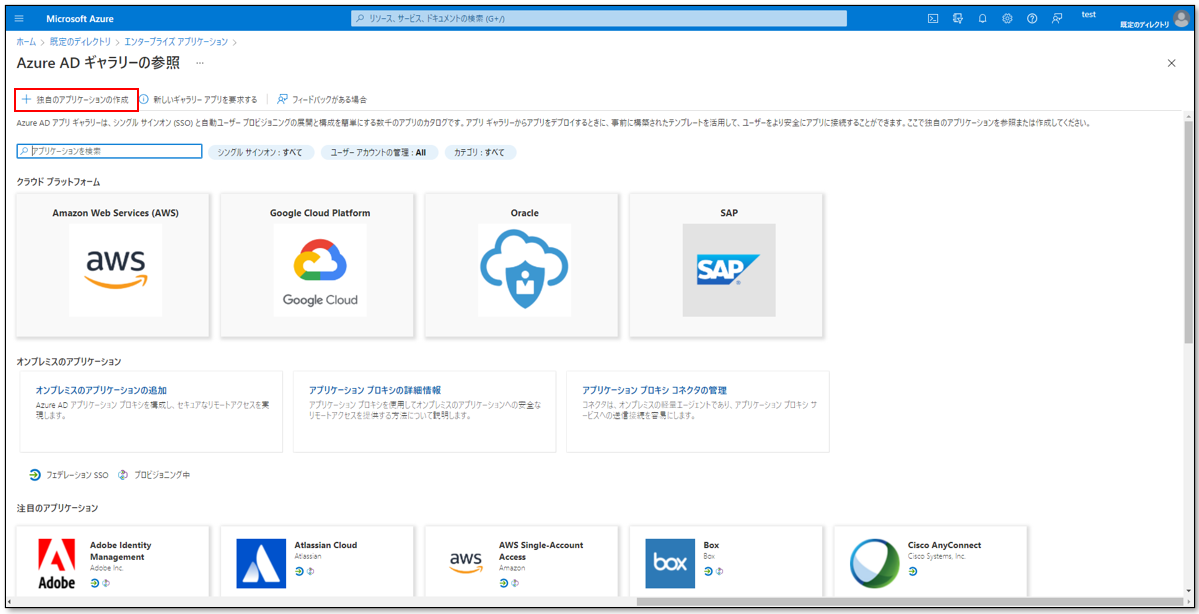The image size is (1199, 614).
Task: Open the directory and subscription filter icon
Action: tap(957, 18)
